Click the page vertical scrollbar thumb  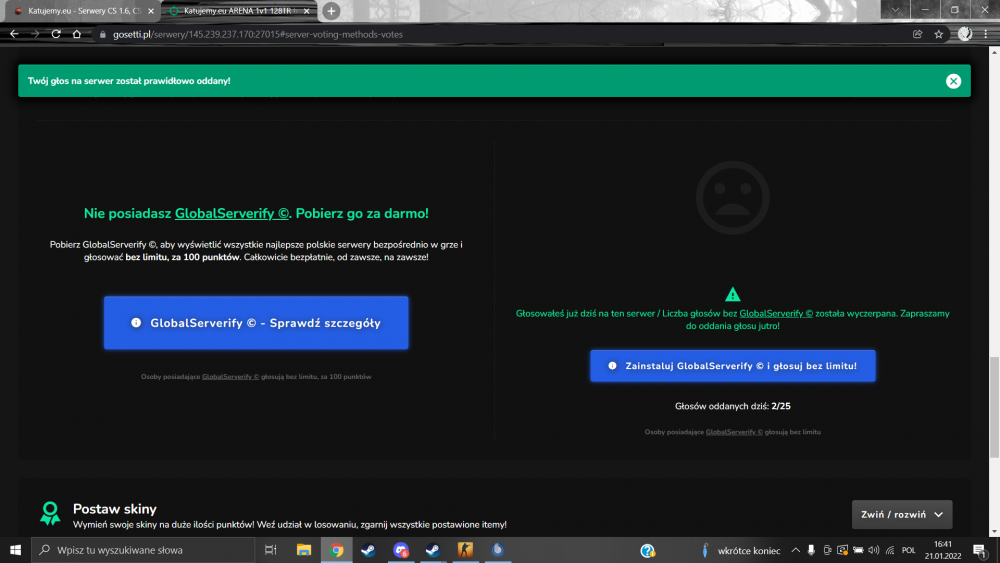994,407
